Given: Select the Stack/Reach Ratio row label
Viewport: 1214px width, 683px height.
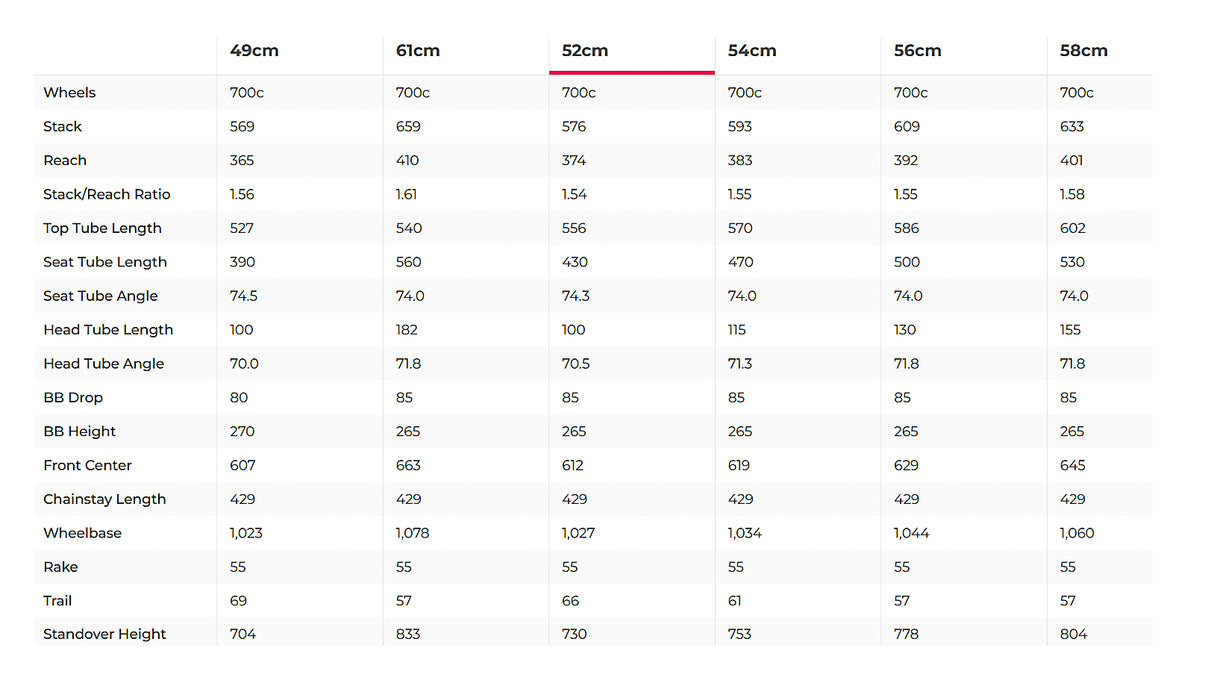Looking at the screenshot, I should coord(107,195).
